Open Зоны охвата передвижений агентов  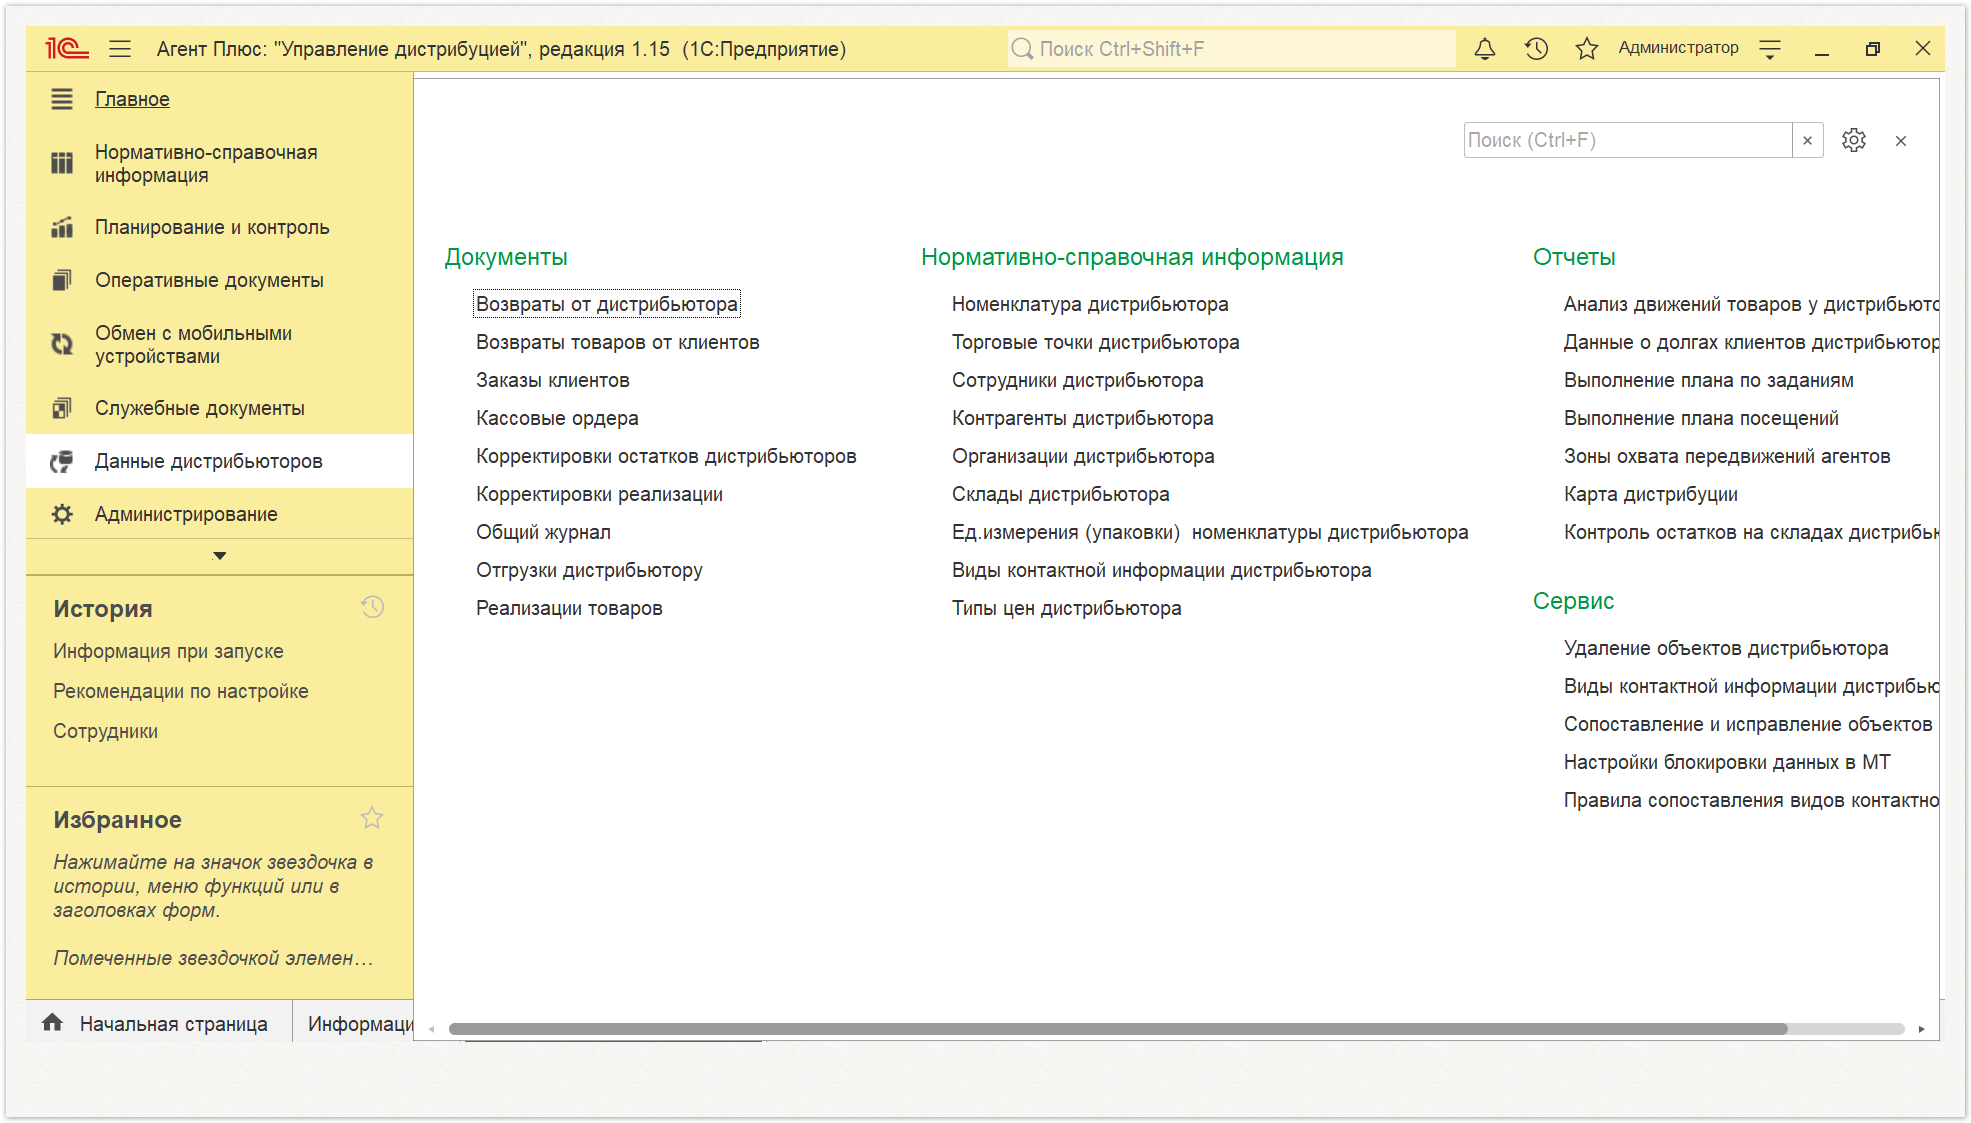(1727, 456)
